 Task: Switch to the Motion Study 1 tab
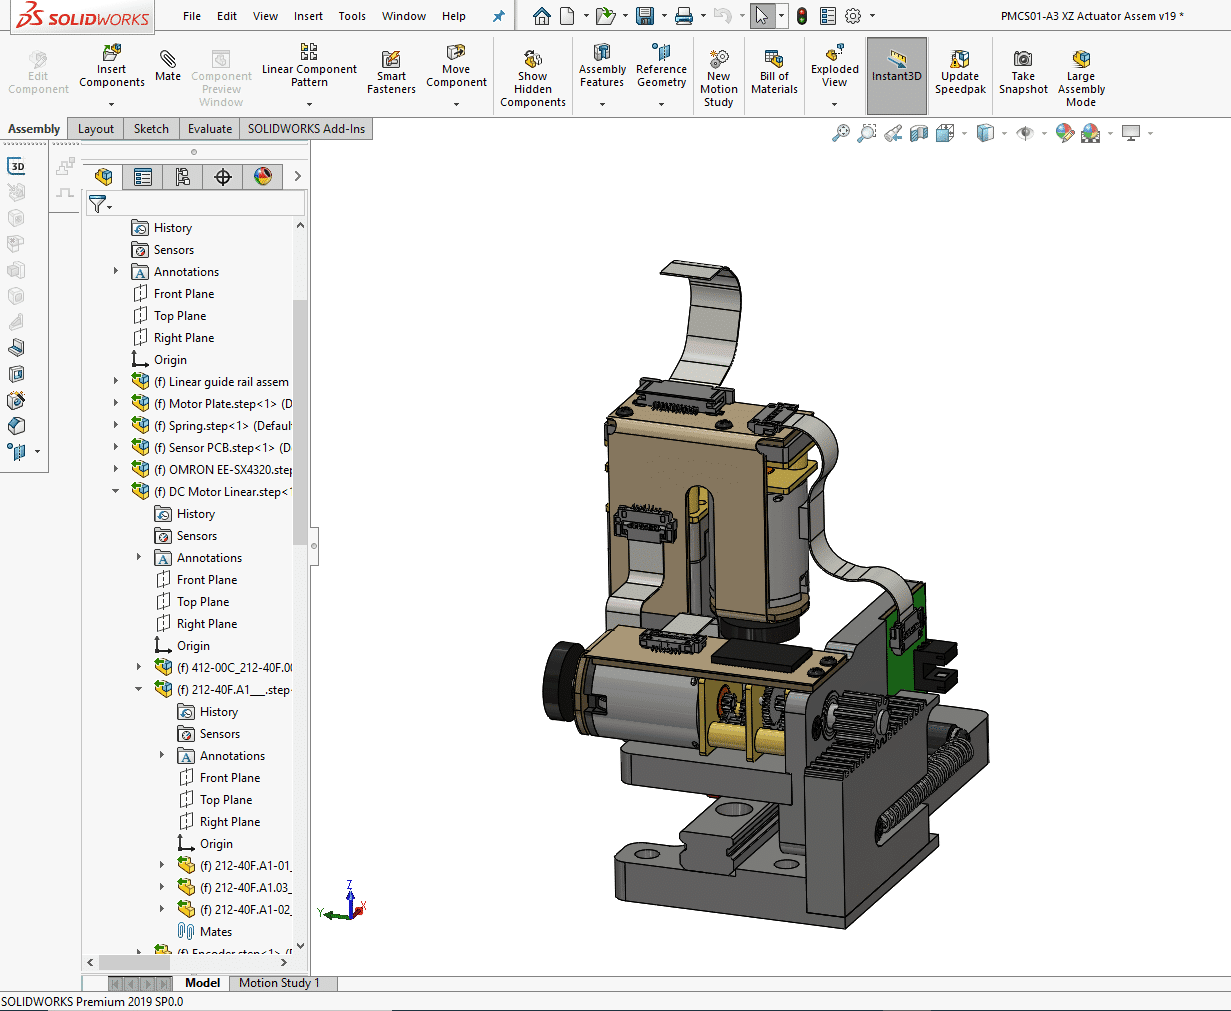[282, 982]
